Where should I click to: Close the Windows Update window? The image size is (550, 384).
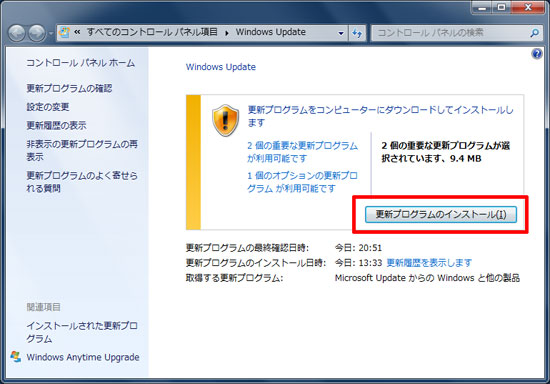(528, 7)
